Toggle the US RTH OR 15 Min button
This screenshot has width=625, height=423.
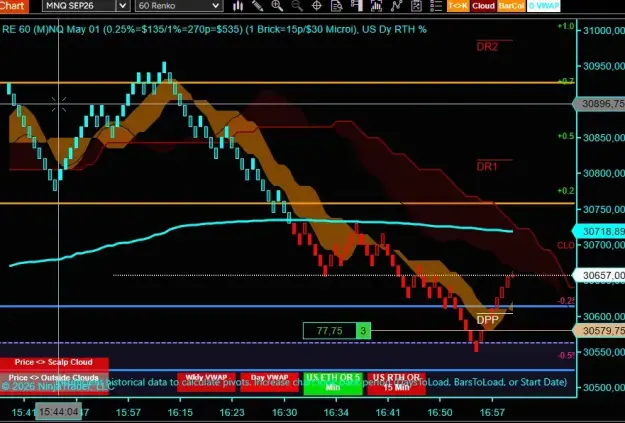[x=396, y=383]
